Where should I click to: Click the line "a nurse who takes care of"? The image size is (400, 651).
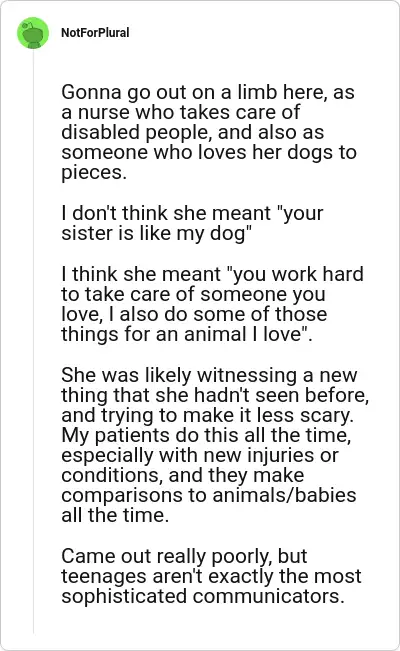(x=181, y=112)
